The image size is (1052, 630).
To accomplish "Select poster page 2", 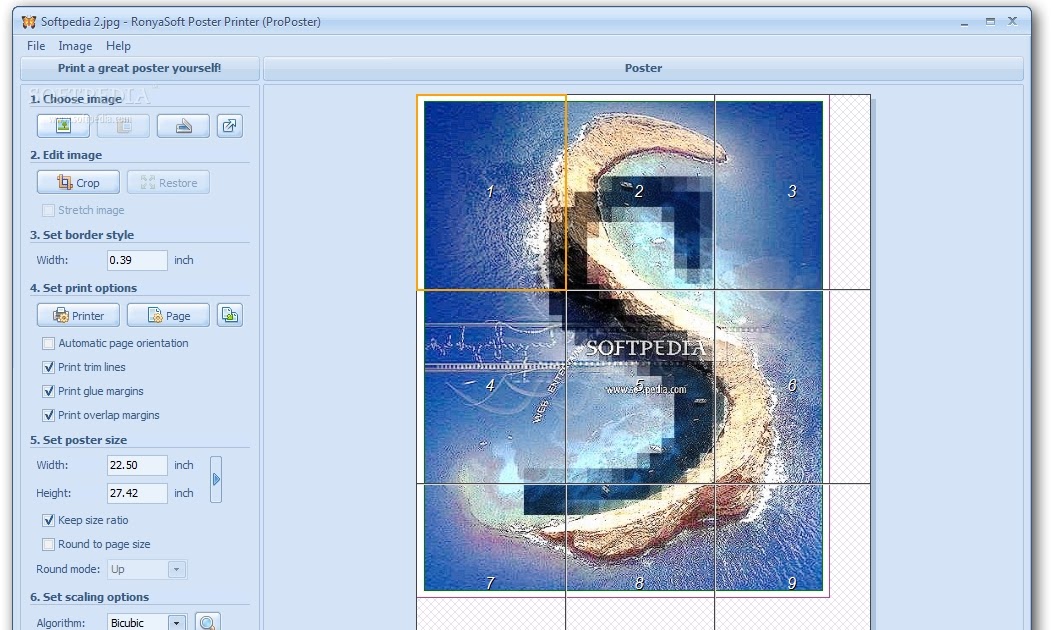I will [x=639, y=192].
